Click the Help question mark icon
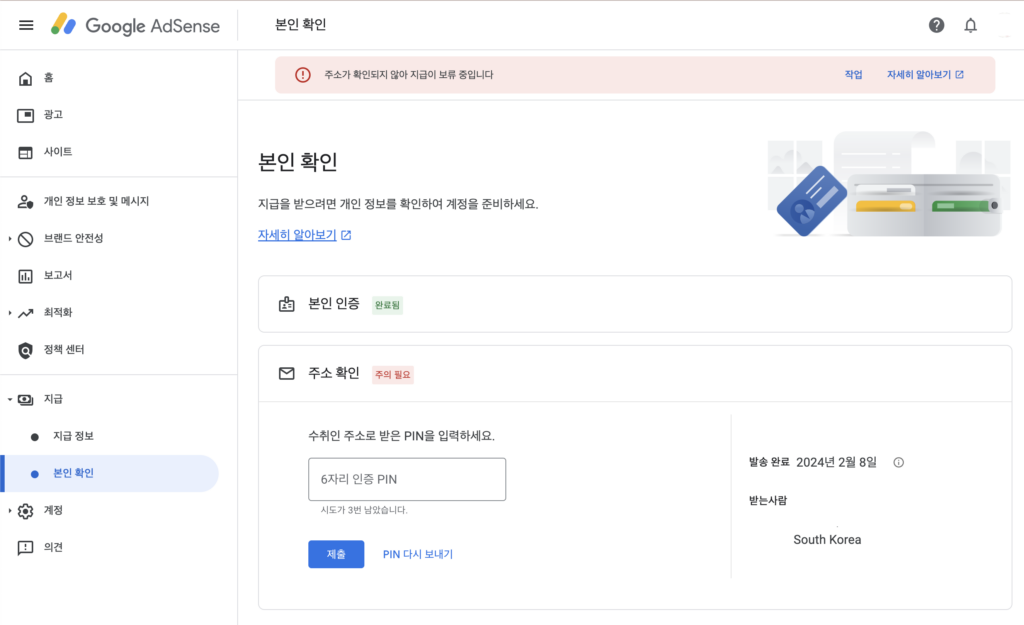 936,25
